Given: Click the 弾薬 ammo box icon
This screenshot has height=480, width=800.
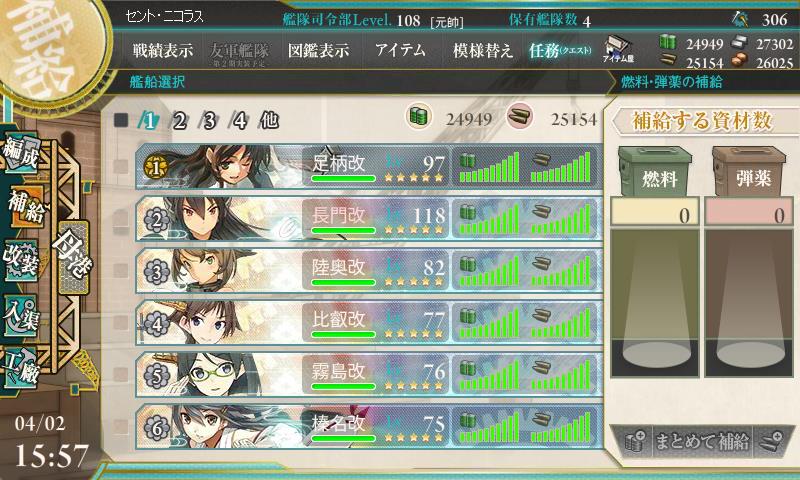Looking at the screenshot, I should click(749, 172).
